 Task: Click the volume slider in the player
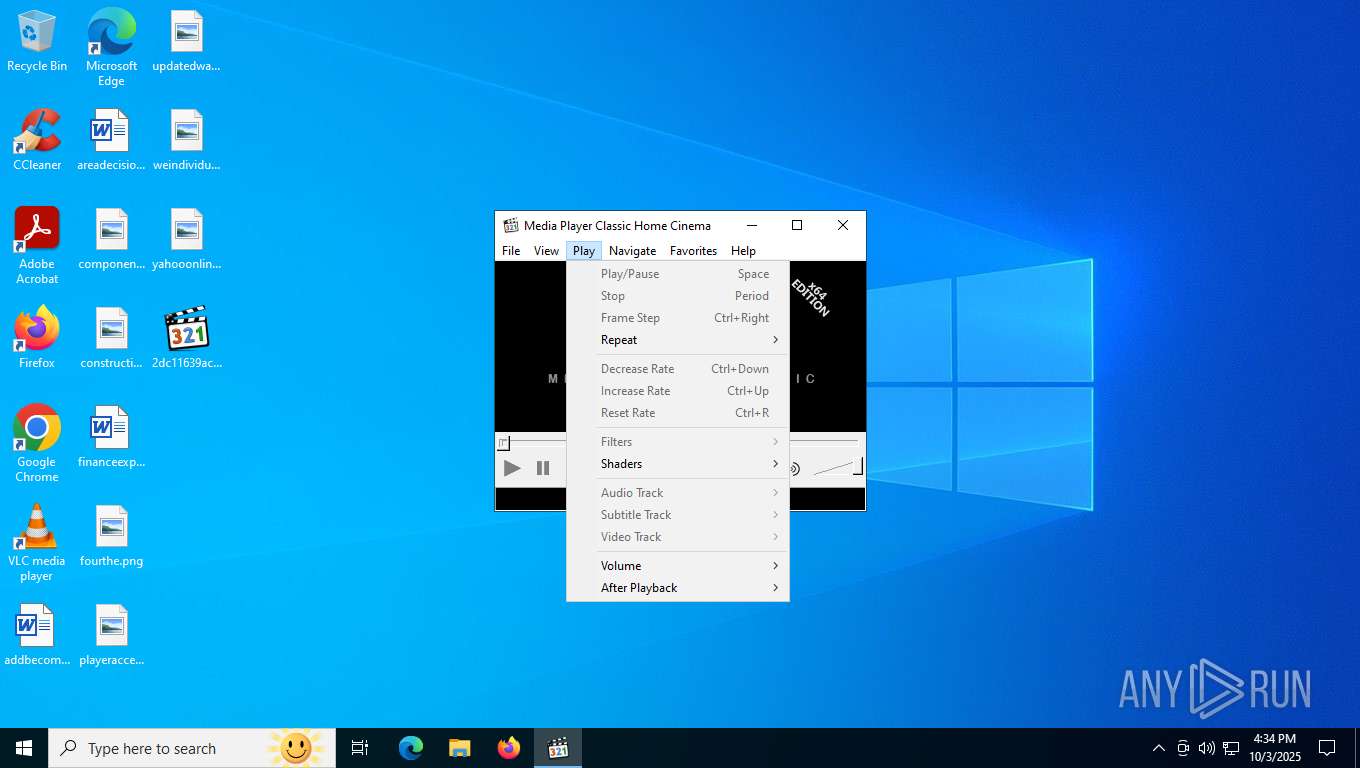pos(838,467)
